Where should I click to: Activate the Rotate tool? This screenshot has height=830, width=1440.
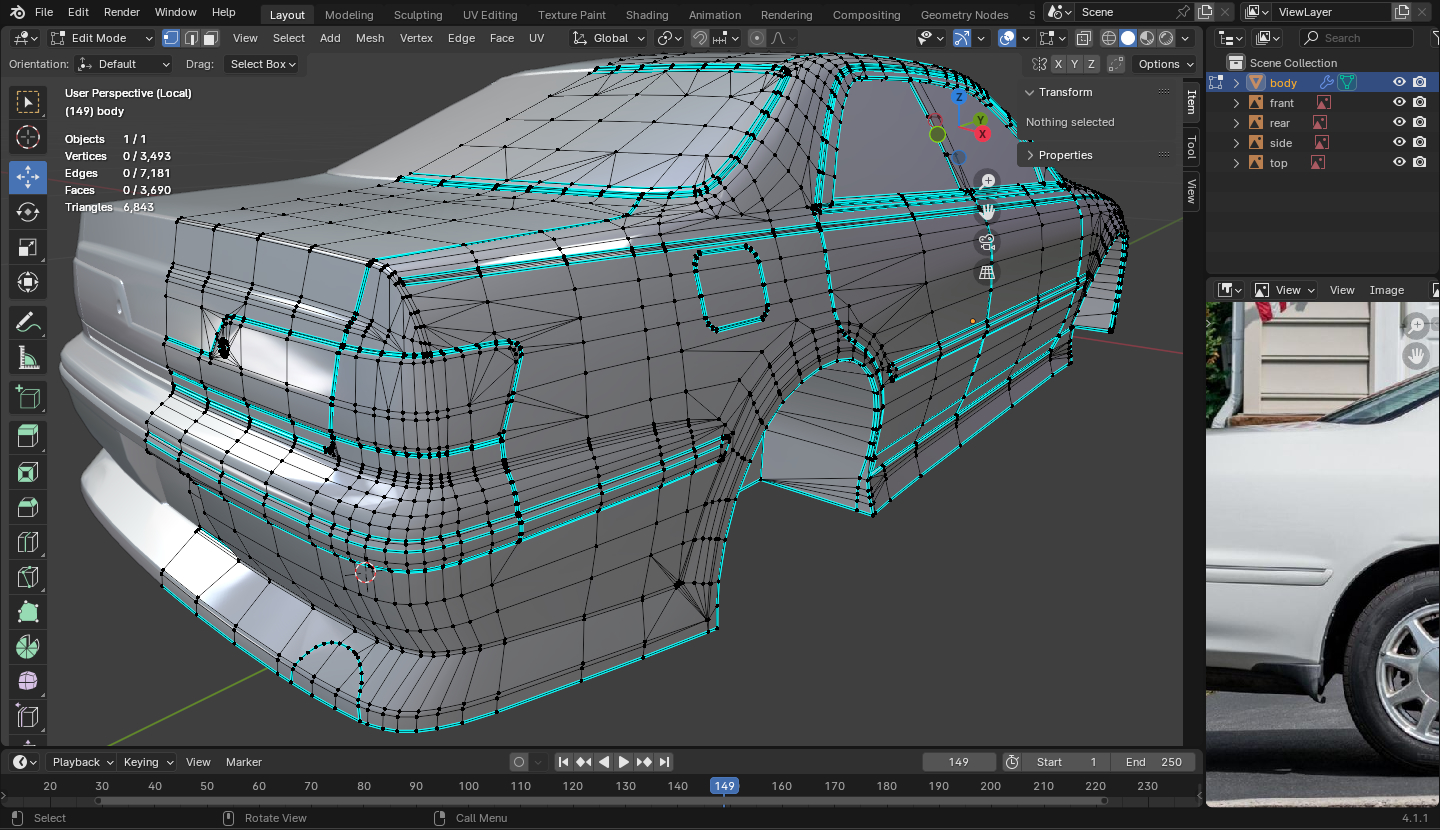tap(28, 212)
